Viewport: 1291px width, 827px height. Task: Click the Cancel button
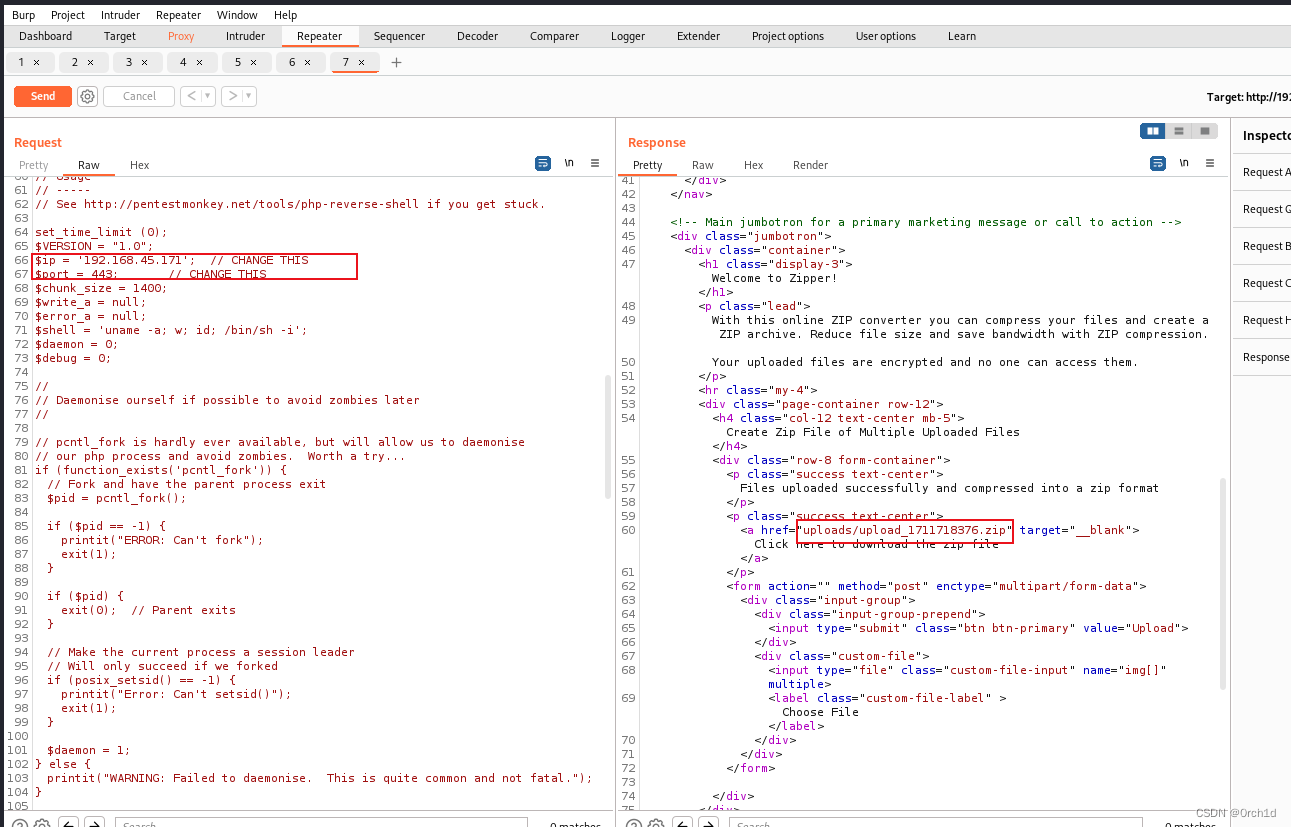[139, 96]
